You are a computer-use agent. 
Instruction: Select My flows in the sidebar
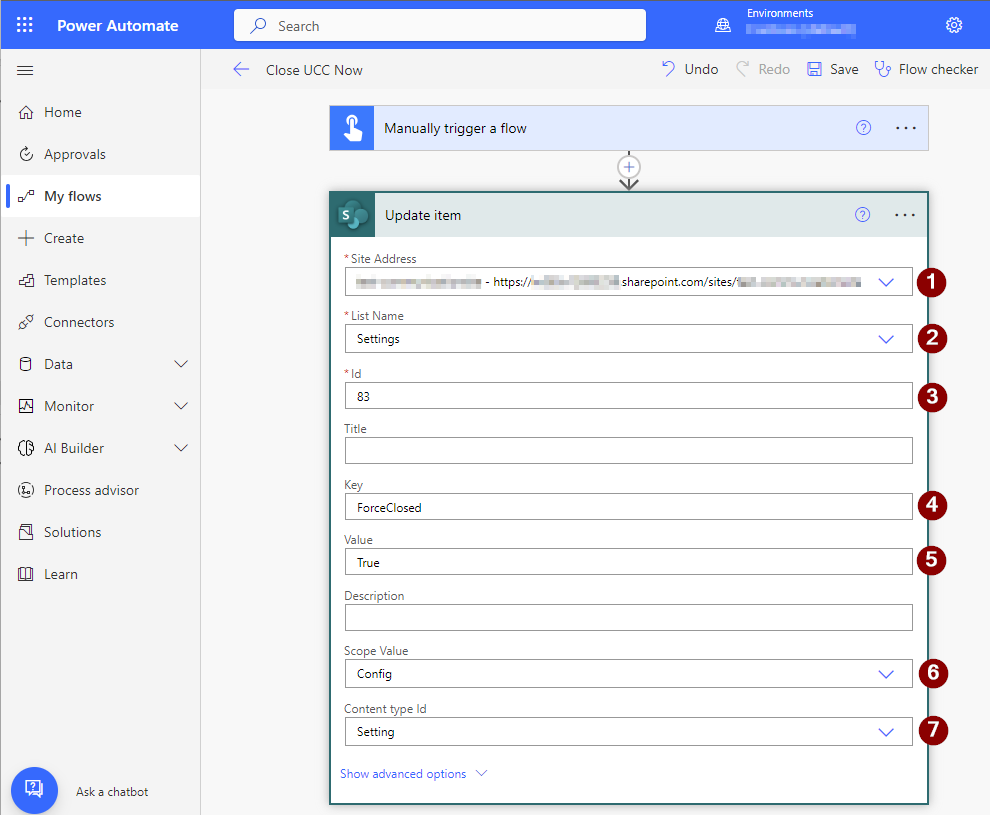point(101,196)
